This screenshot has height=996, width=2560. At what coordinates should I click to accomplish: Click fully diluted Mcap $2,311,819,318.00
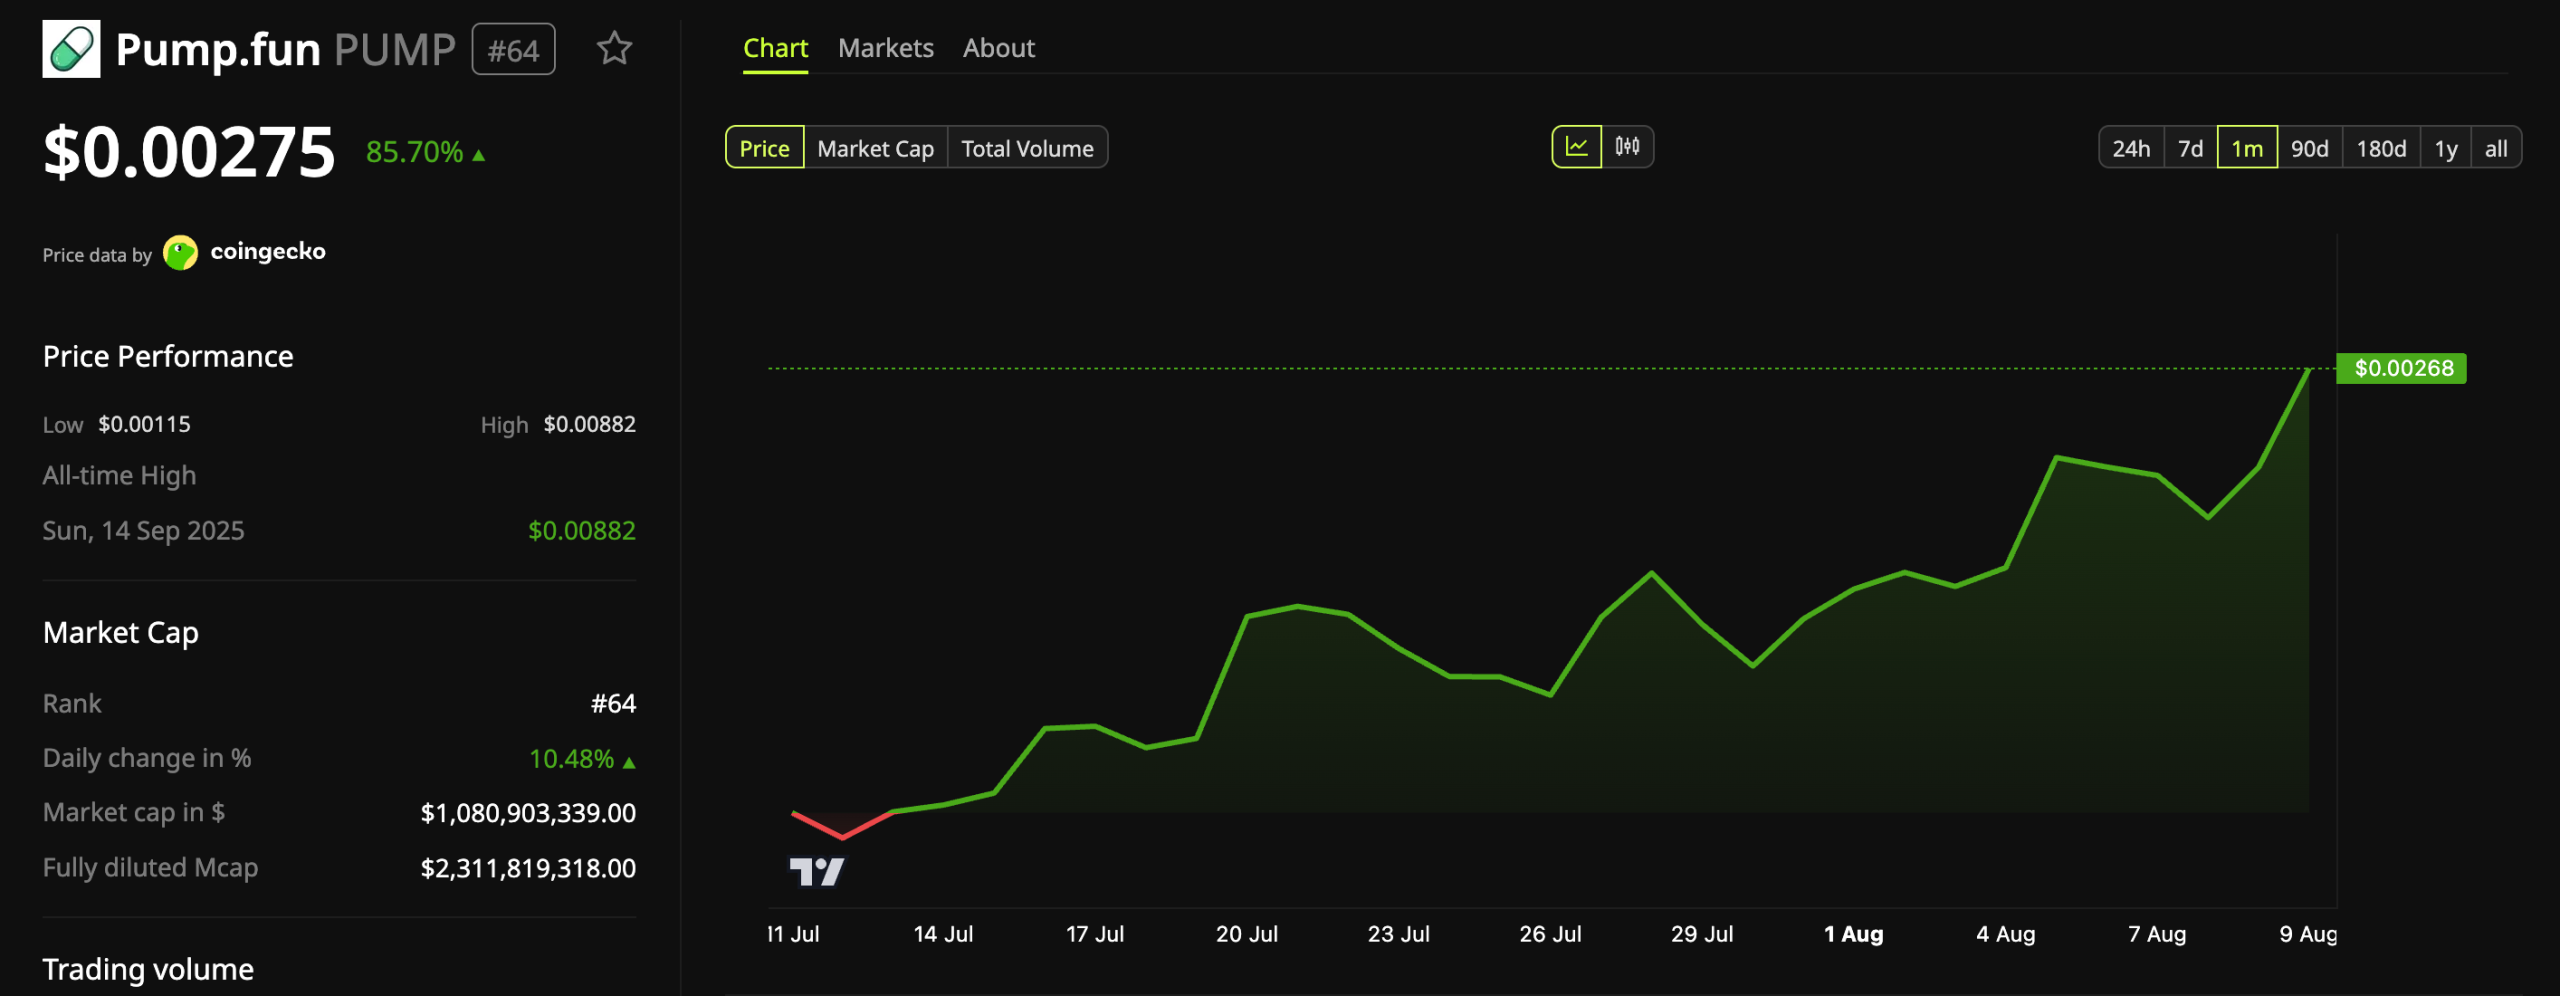point(528,868)
